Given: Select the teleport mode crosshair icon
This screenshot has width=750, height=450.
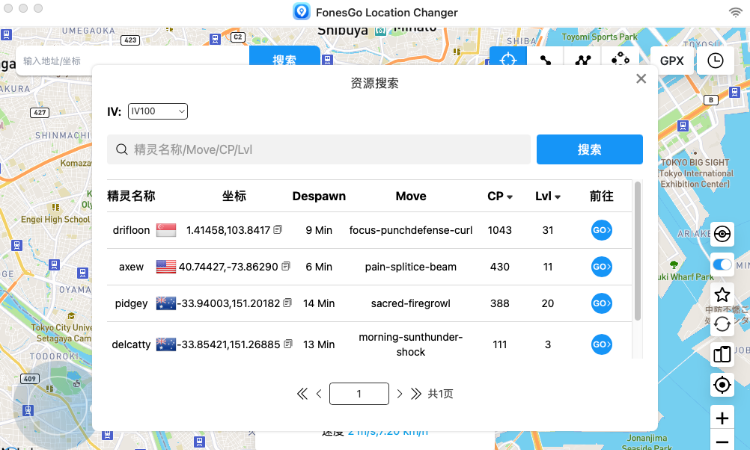Looking at the screenshot, I should point(508,57).
